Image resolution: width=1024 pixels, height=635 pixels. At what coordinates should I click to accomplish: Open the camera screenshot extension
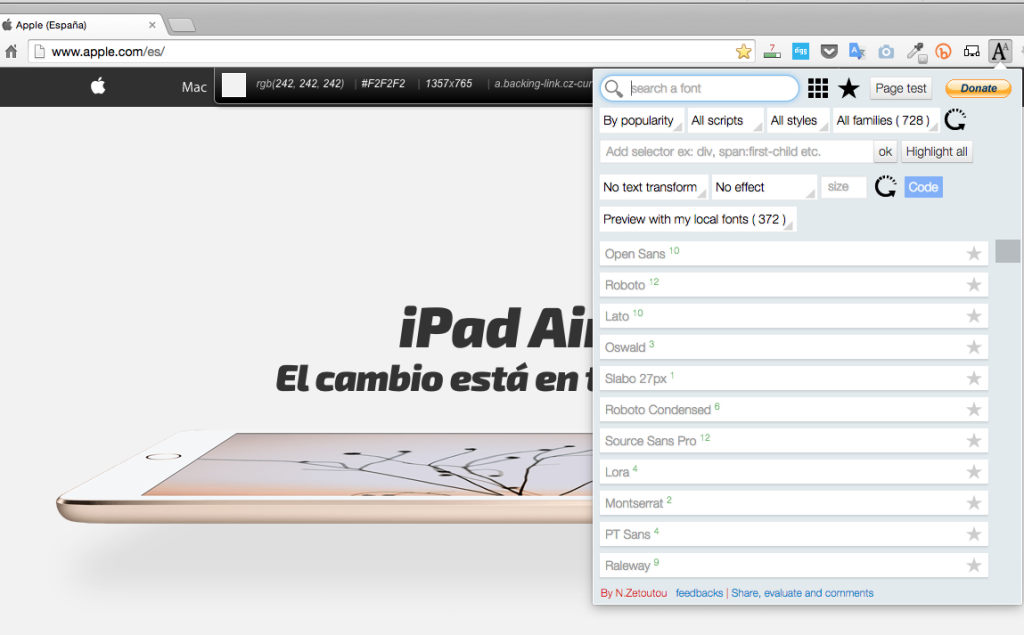pyautogui.click(x=886, y=52)
